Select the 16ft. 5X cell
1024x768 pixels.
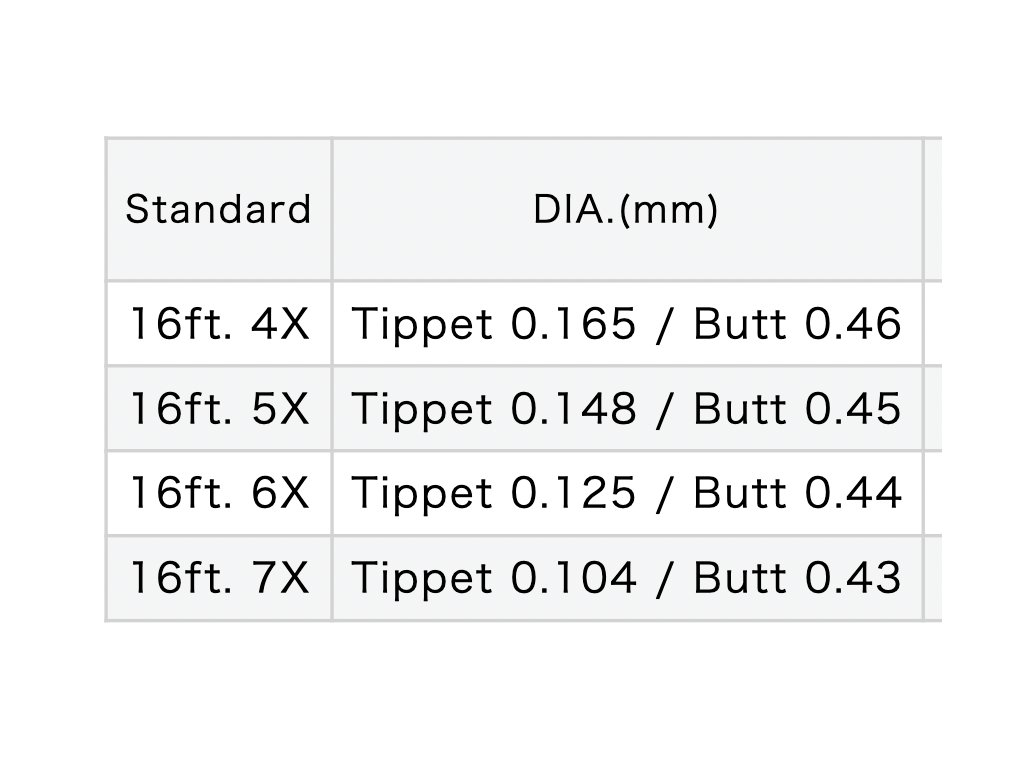[x=219, y=408]
